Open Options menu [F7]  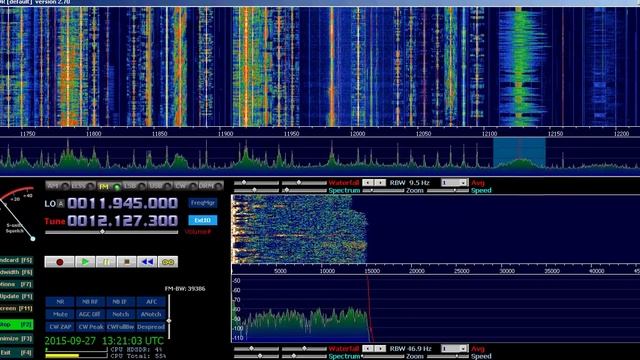click(x=16, y=284)
